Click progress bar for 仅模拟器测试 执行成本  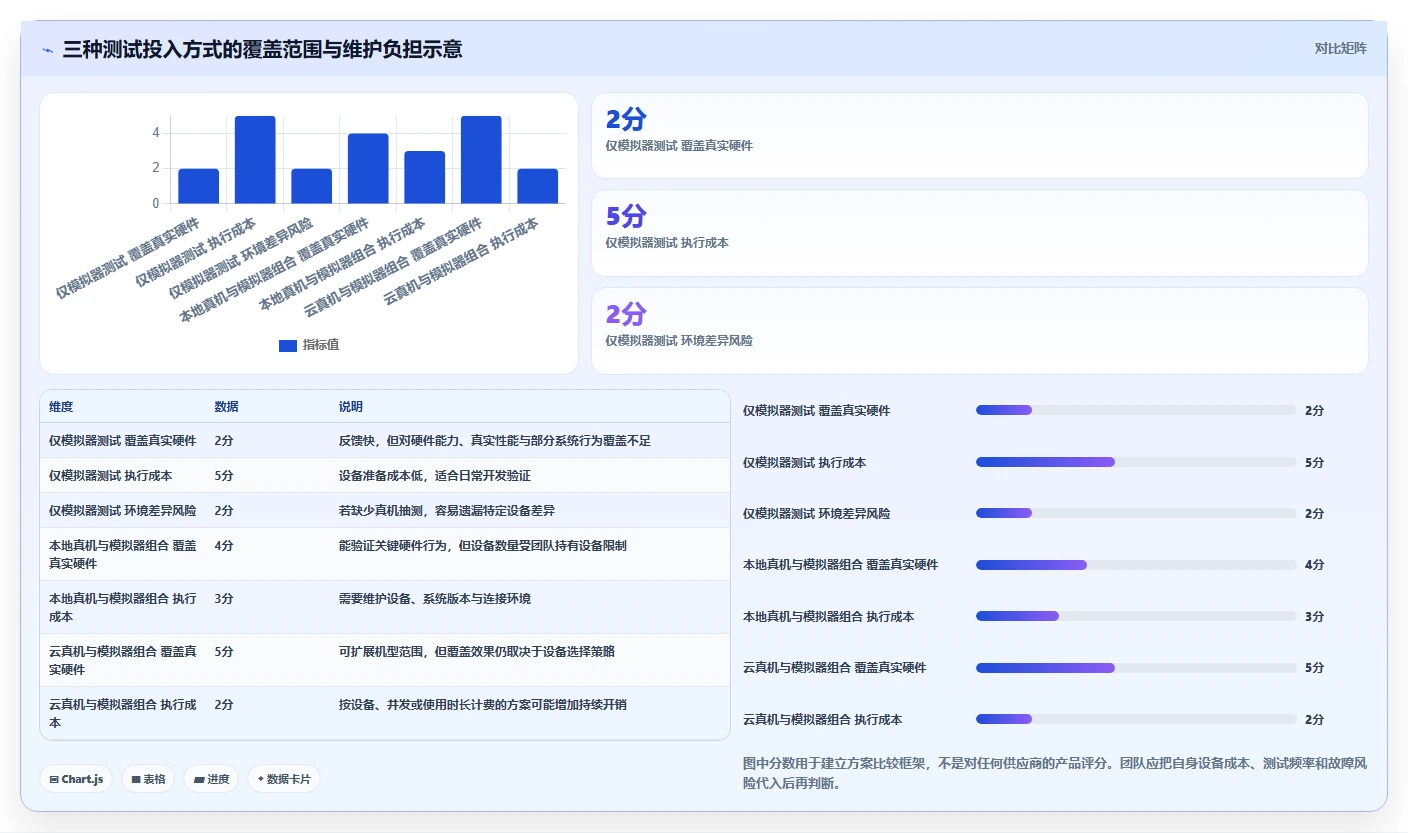click(1136, 462)
